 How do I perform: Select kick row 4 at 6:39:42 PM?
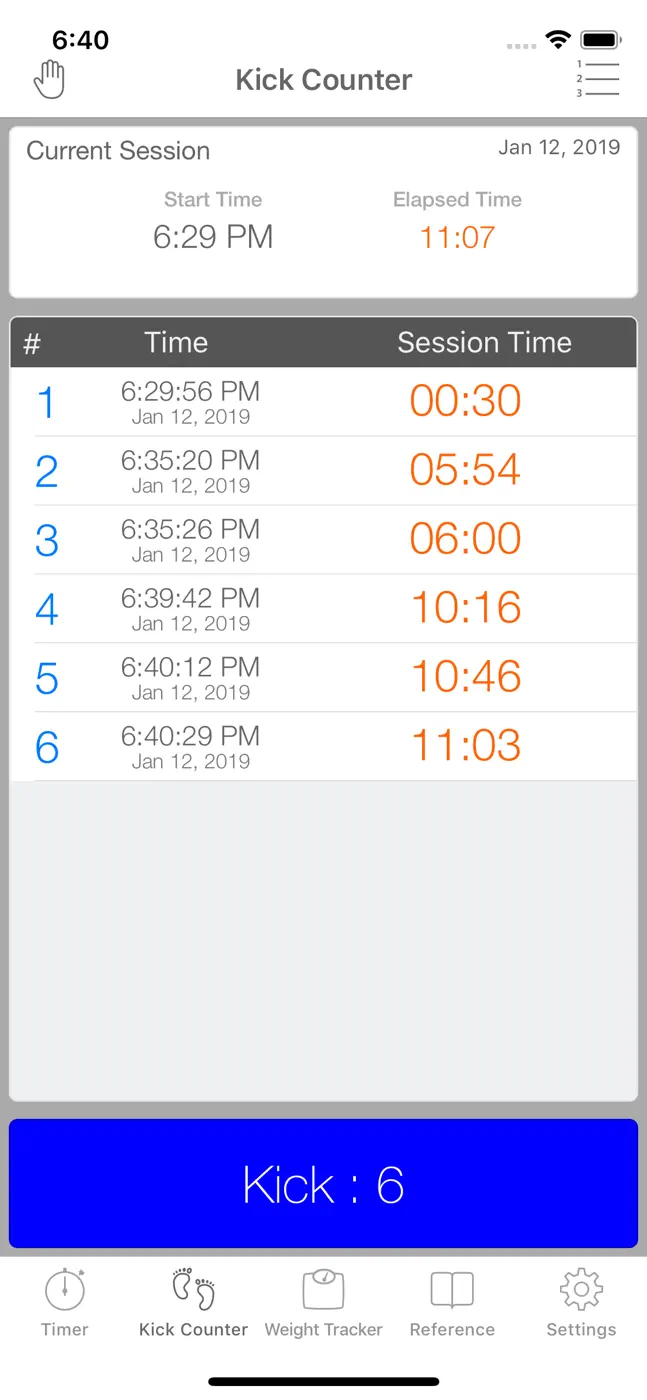pos(323,609)
